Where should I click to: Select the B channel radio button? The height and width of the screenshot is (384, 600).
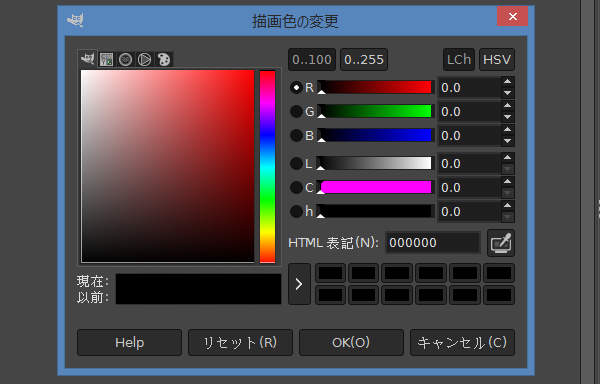[x=296, y=135]
